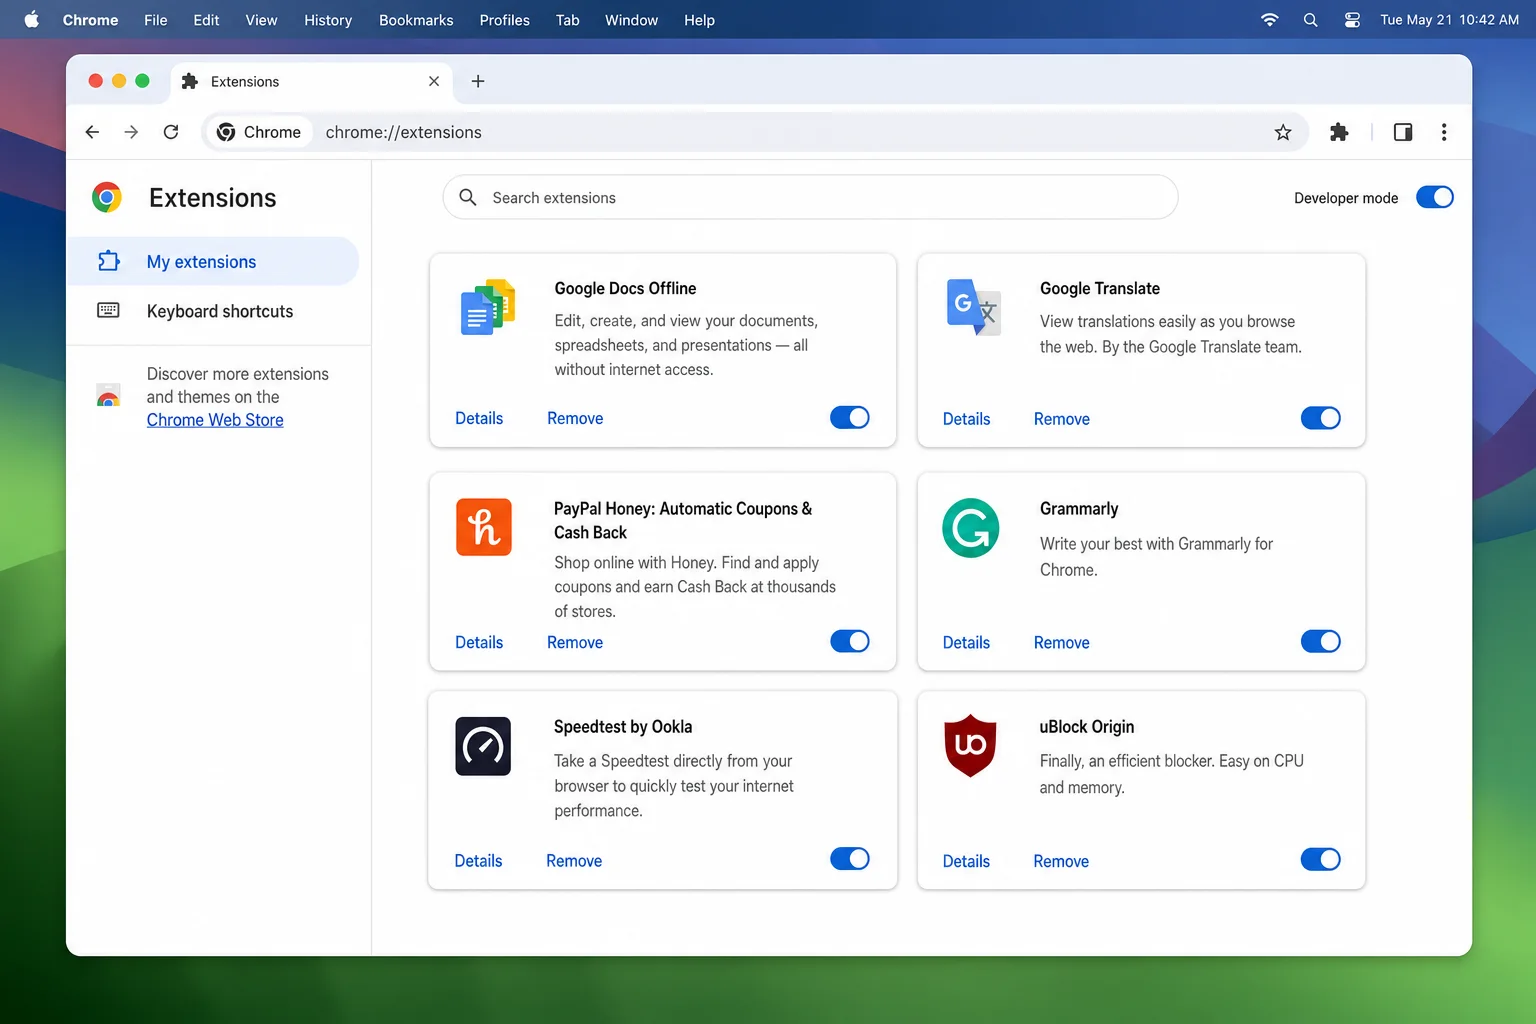Open the Chrome Web Store link
1536x1024 pixels.
(215, 420)
